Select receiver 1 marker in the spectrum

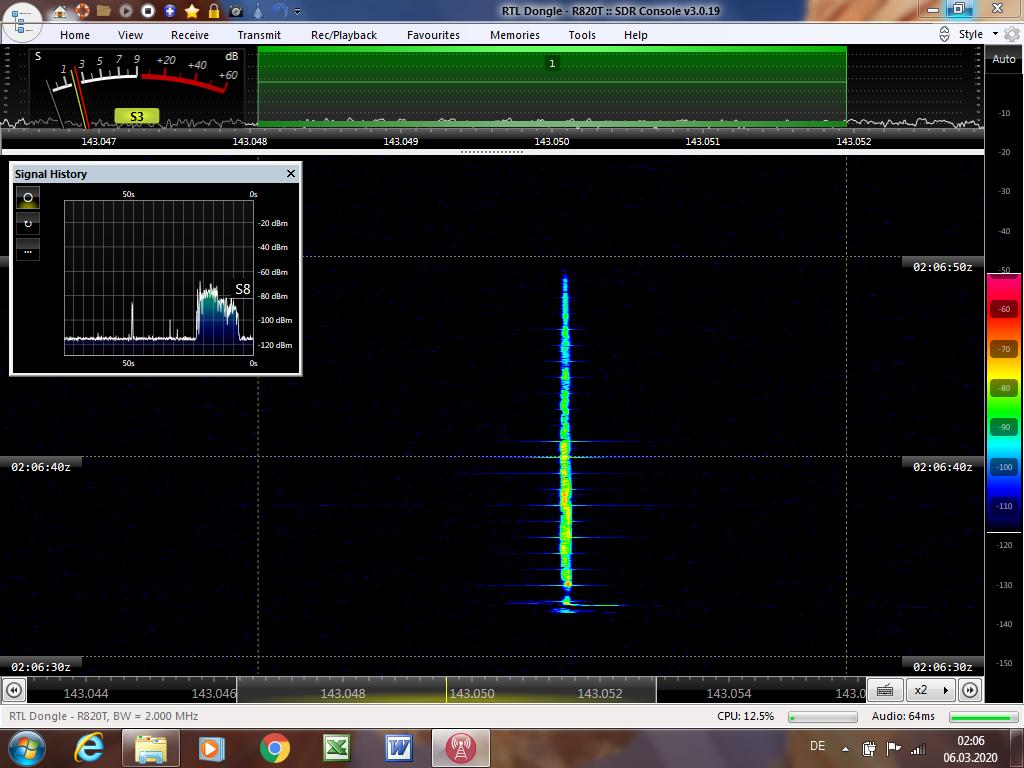coord(552,63)
